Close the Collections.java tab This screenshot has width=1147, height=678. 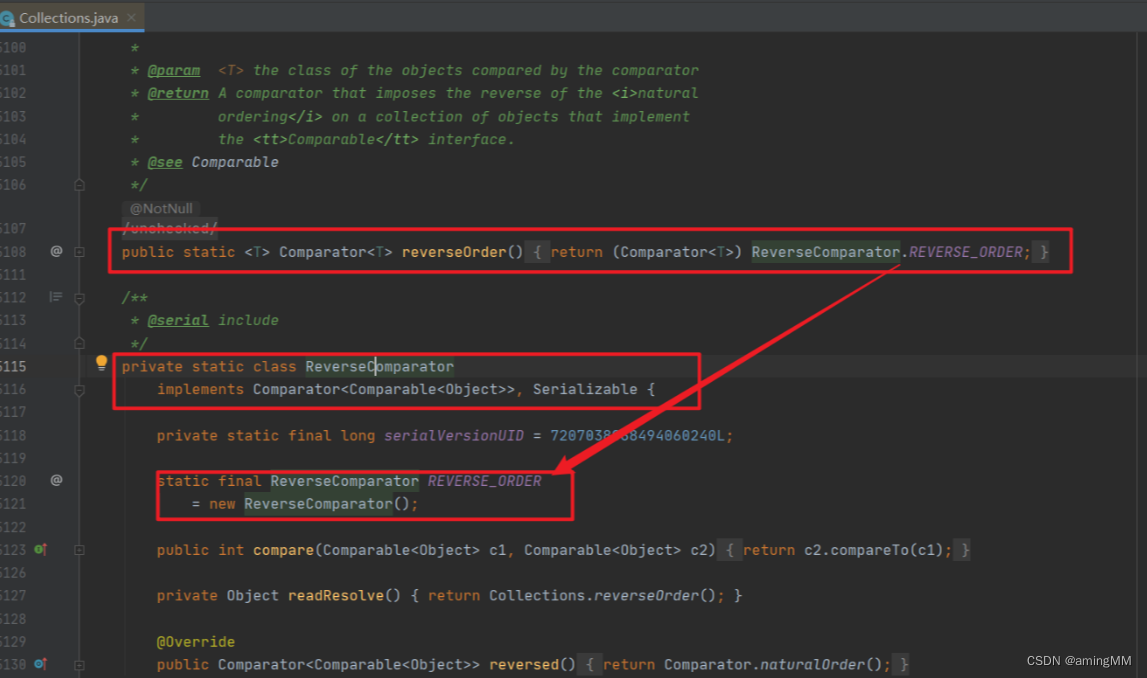[132, 18]
